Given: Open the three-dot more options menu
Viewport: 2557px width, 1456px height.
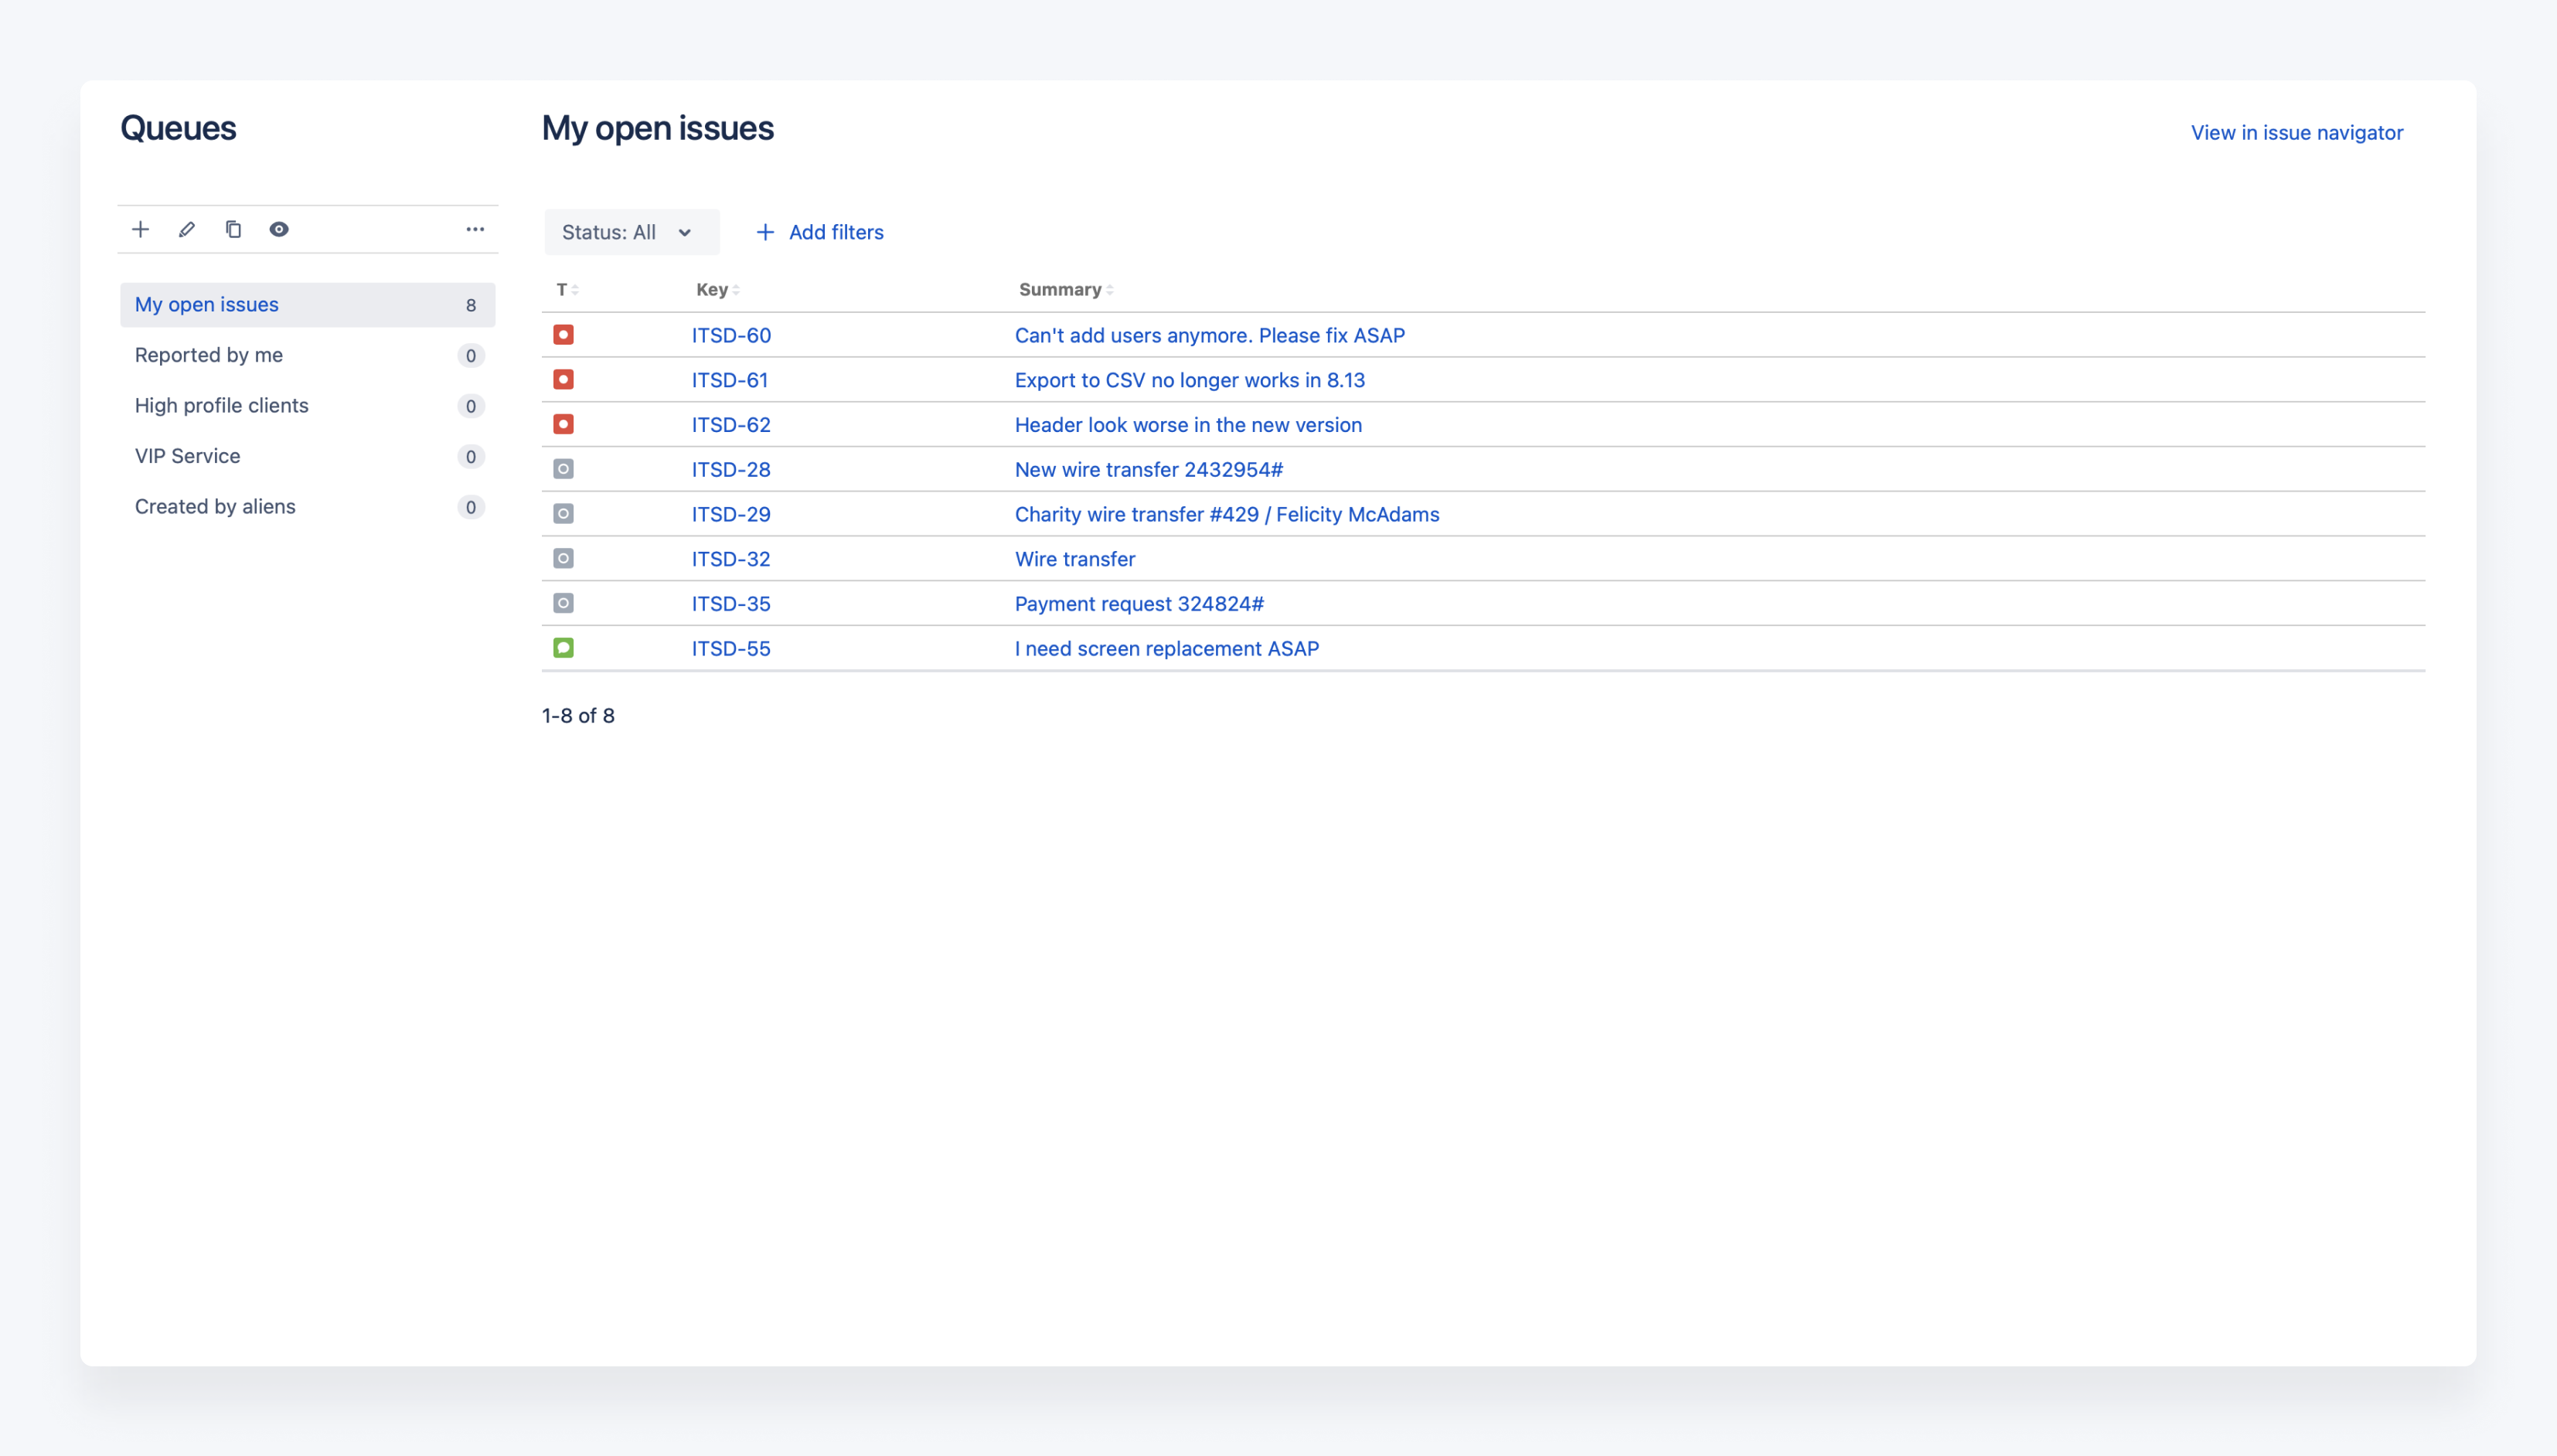Looking at the screenshot, I should click(475, 230).
